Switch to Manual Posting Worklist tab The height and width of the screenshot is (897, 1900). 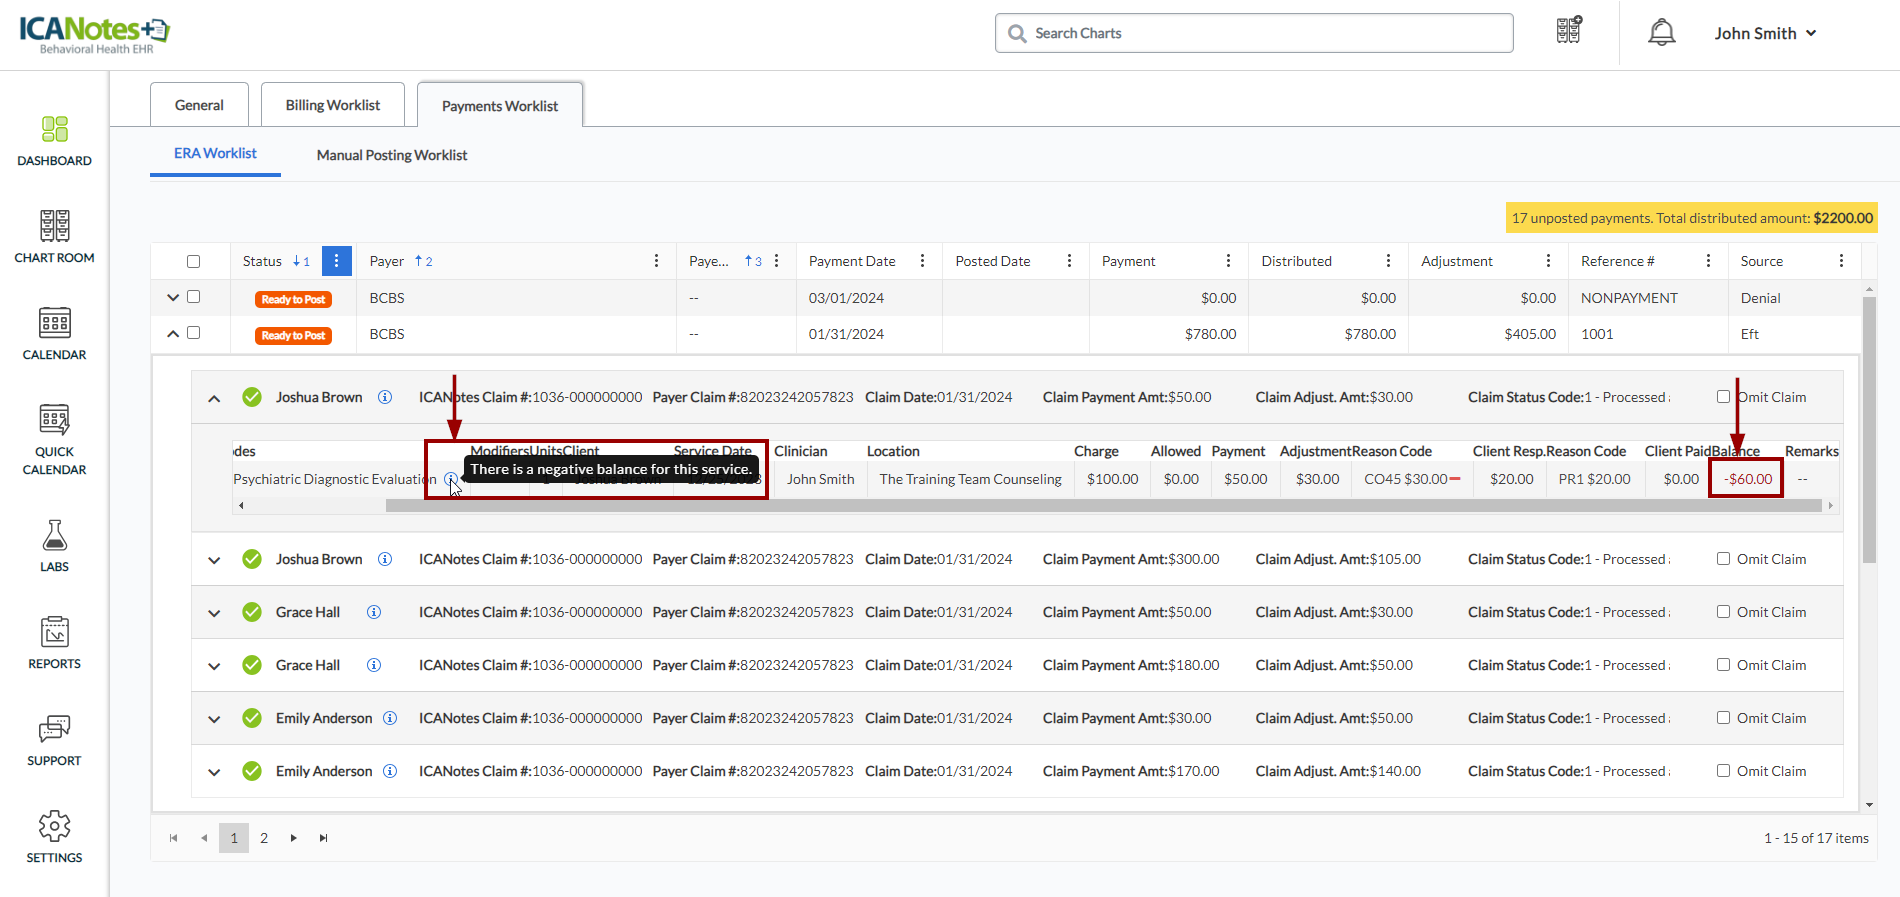point(392,155)
